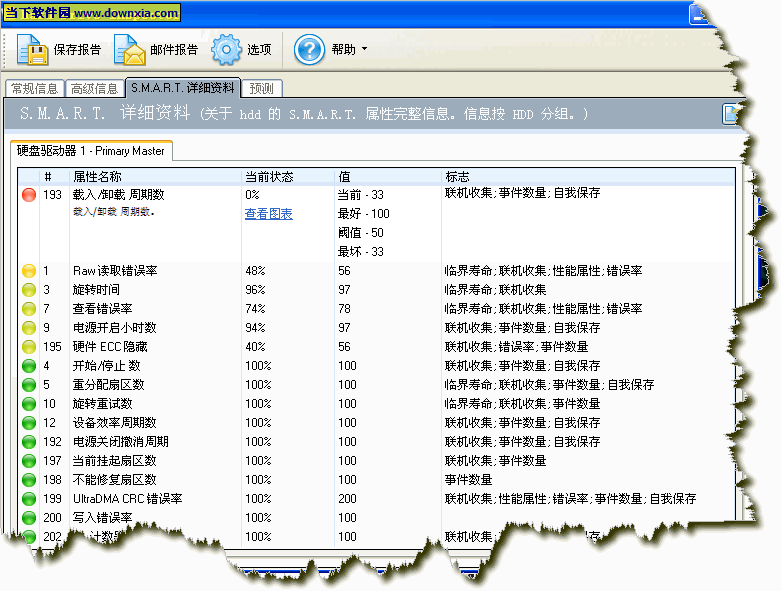781x591 pixels.
Task: Click red status icon for attribute 193
Action: click(28, 194)
